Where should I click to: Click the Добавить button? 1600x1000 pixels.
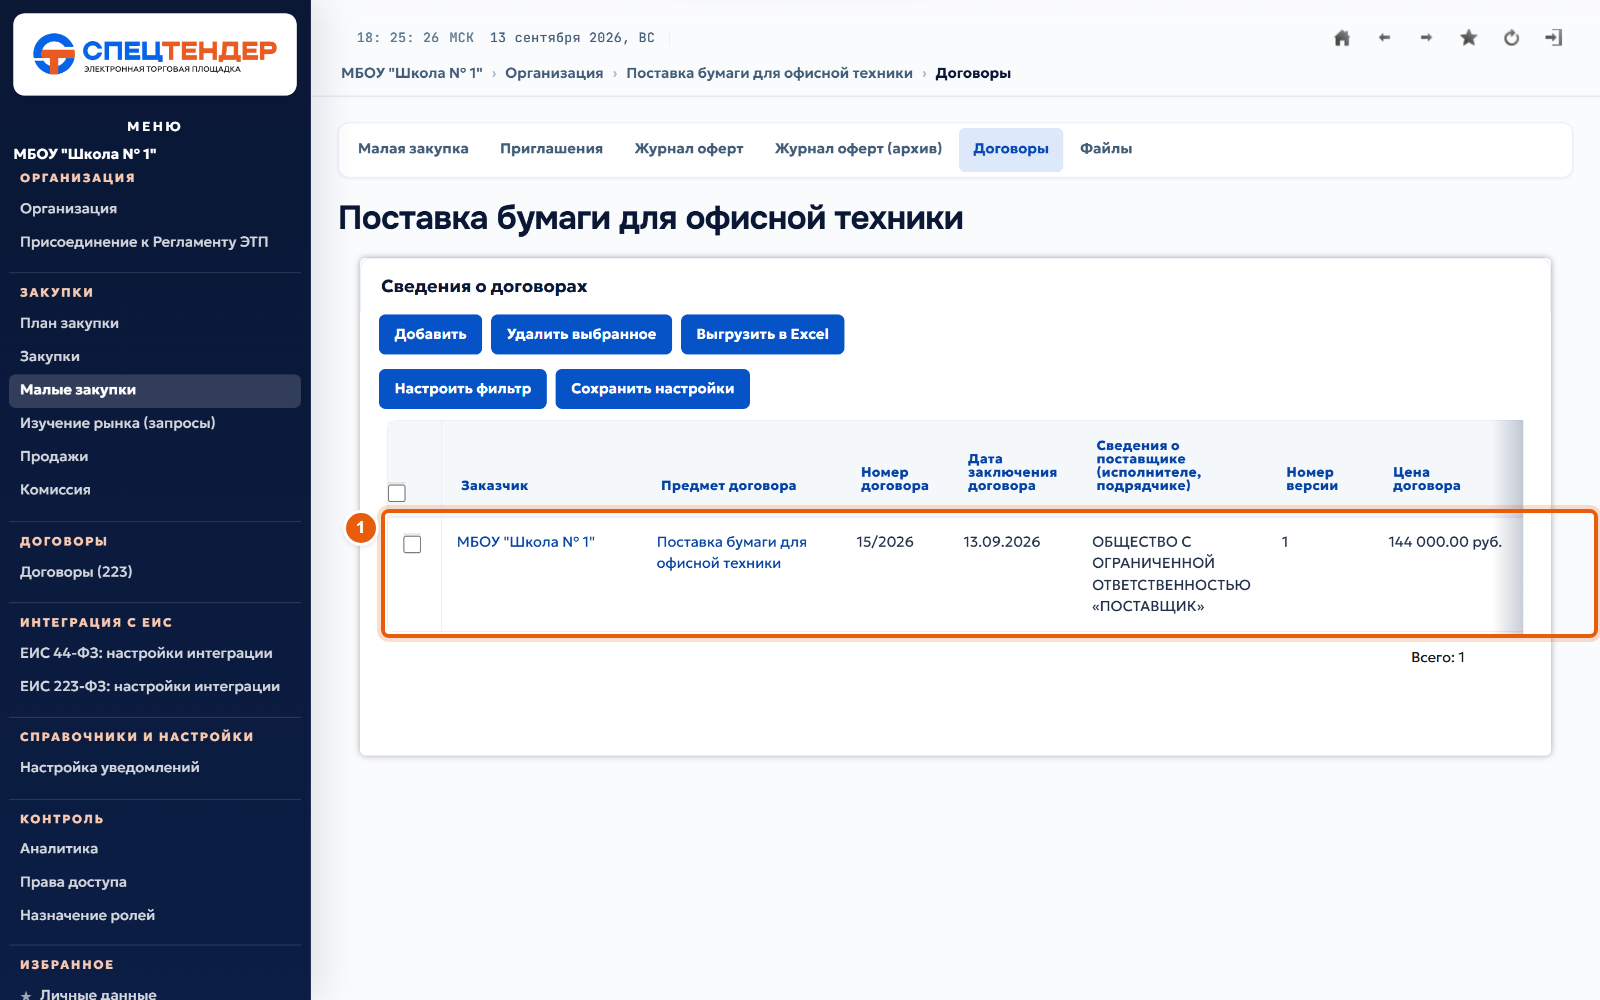430,334
